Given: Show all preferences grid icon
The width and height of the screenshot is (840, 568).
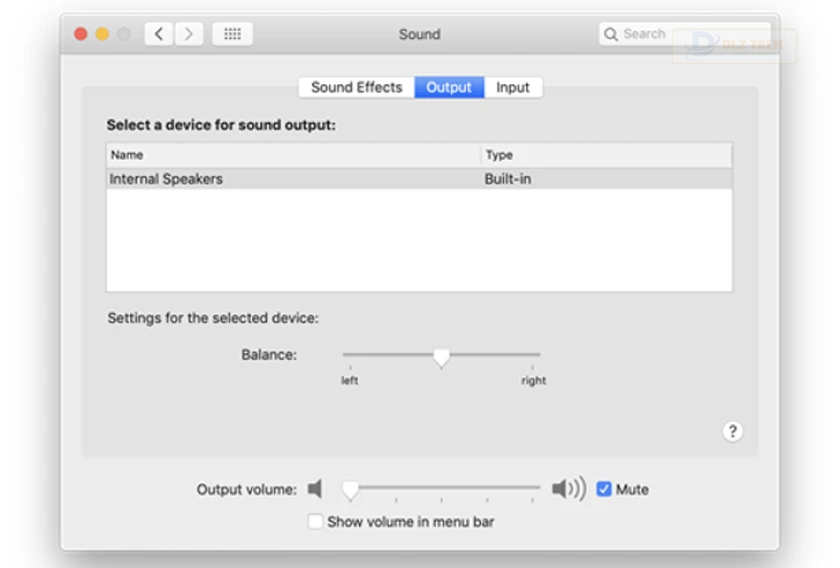Looking at the screenshot, I should 232,34.
